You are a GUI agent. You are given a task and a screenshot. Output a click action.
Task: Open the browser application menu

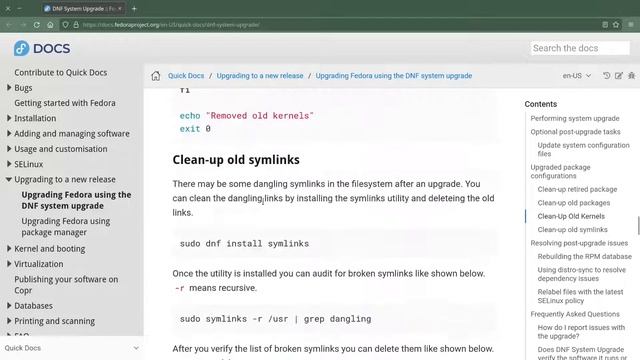[631, 25]
